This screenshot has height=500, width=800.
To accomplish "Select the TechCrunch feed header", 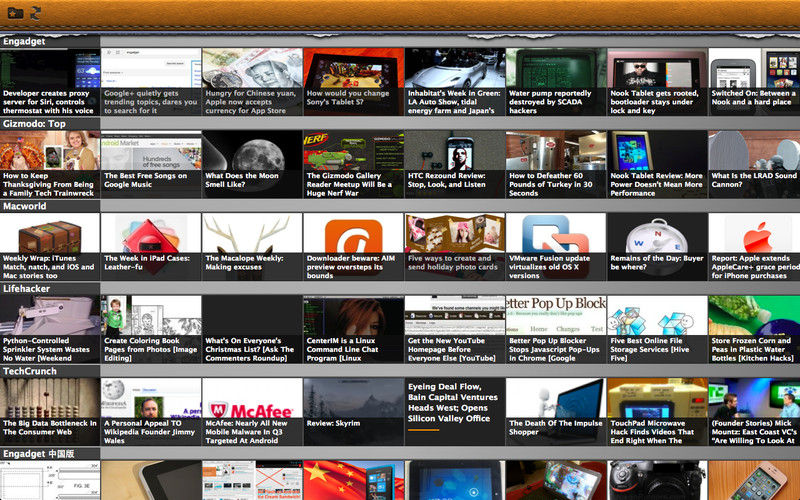I will click(x=50, y=371).
